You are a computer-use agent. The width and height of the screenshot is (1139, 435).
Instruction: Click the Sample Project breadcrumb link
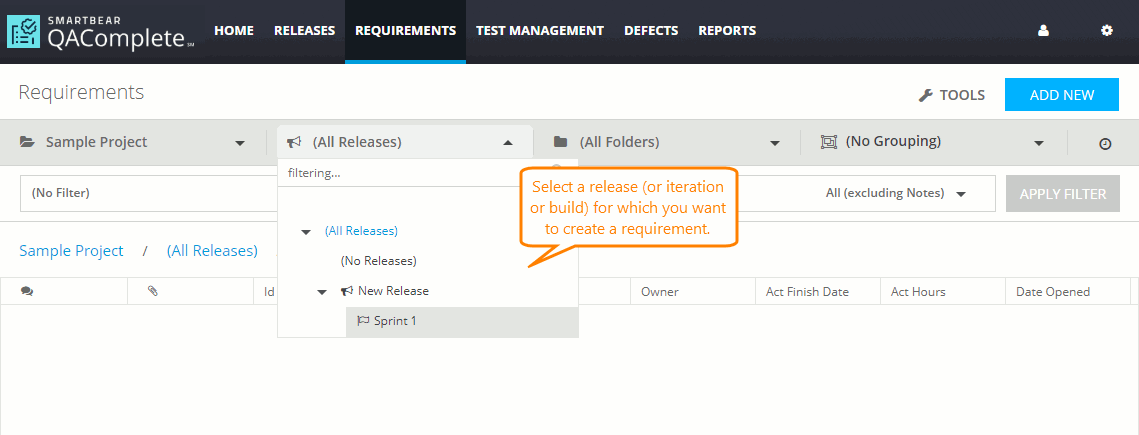(71, 251)
